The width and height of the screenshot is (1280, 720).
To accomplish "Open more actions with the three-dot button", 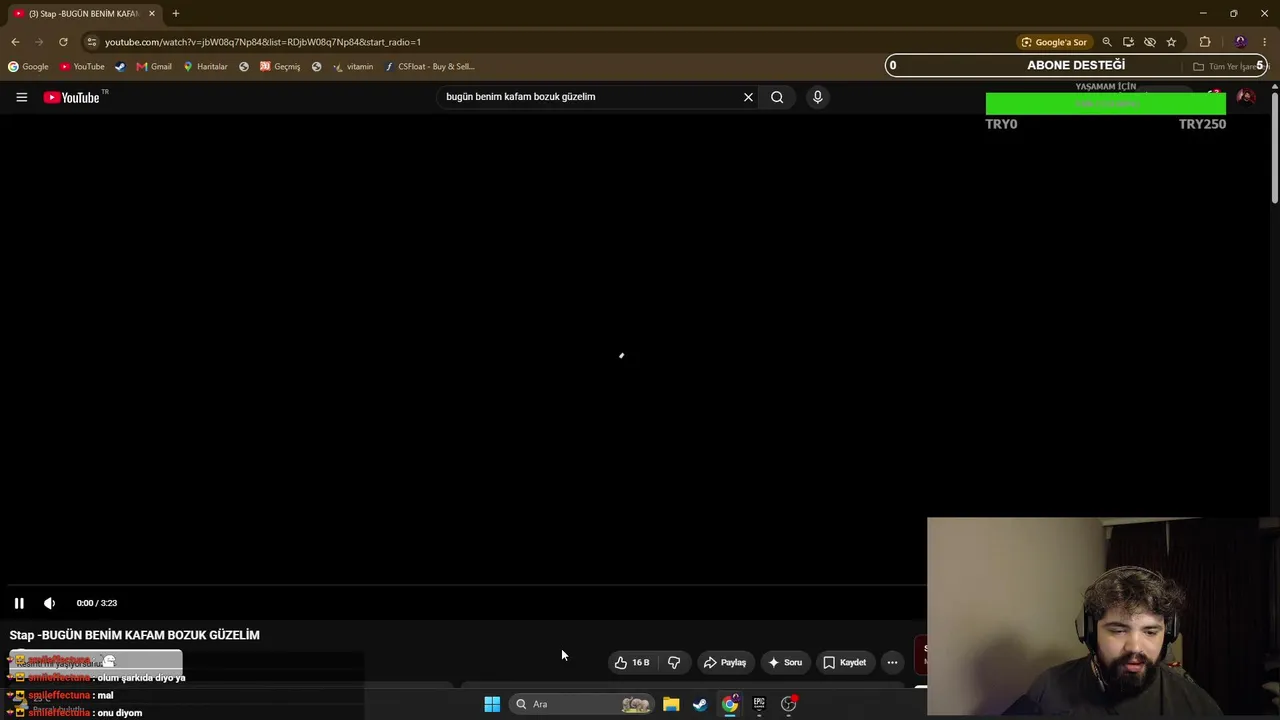I will (892, 662).
